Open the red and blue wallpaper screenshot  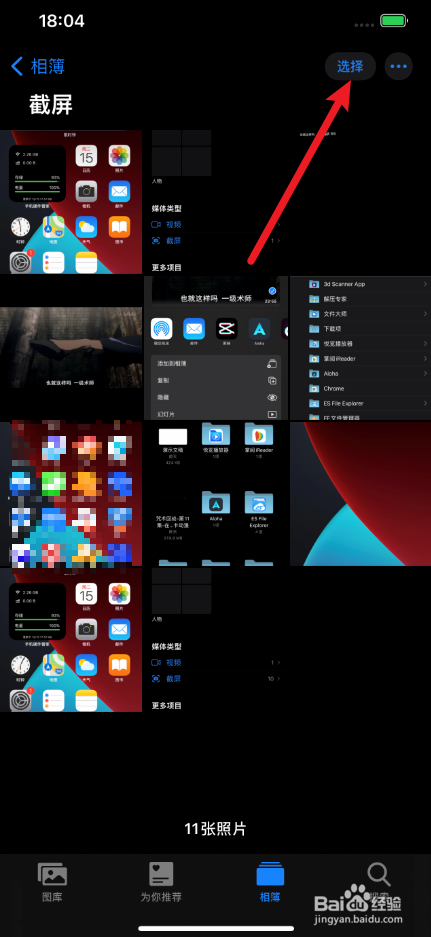click(x=360, y=494)
